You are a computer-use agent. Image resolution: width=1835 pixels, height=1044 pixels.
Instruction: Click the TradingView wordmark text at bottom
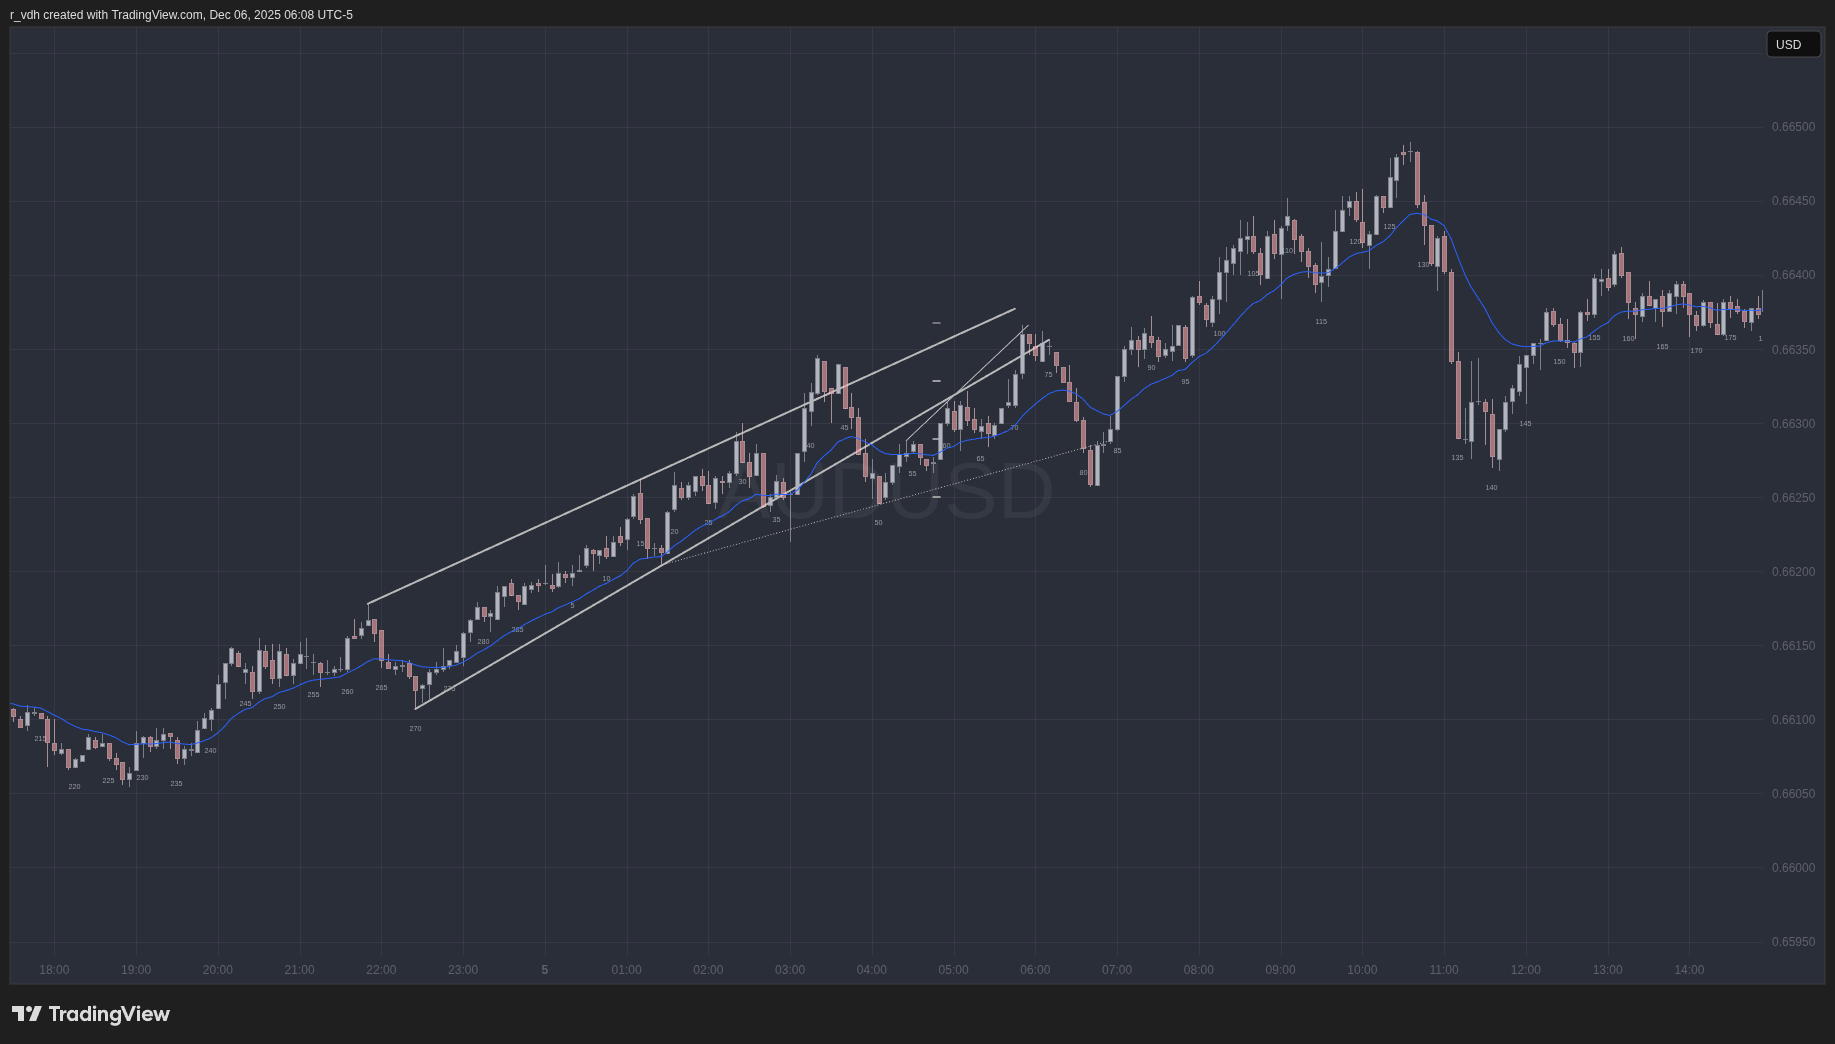(109, 1014)
